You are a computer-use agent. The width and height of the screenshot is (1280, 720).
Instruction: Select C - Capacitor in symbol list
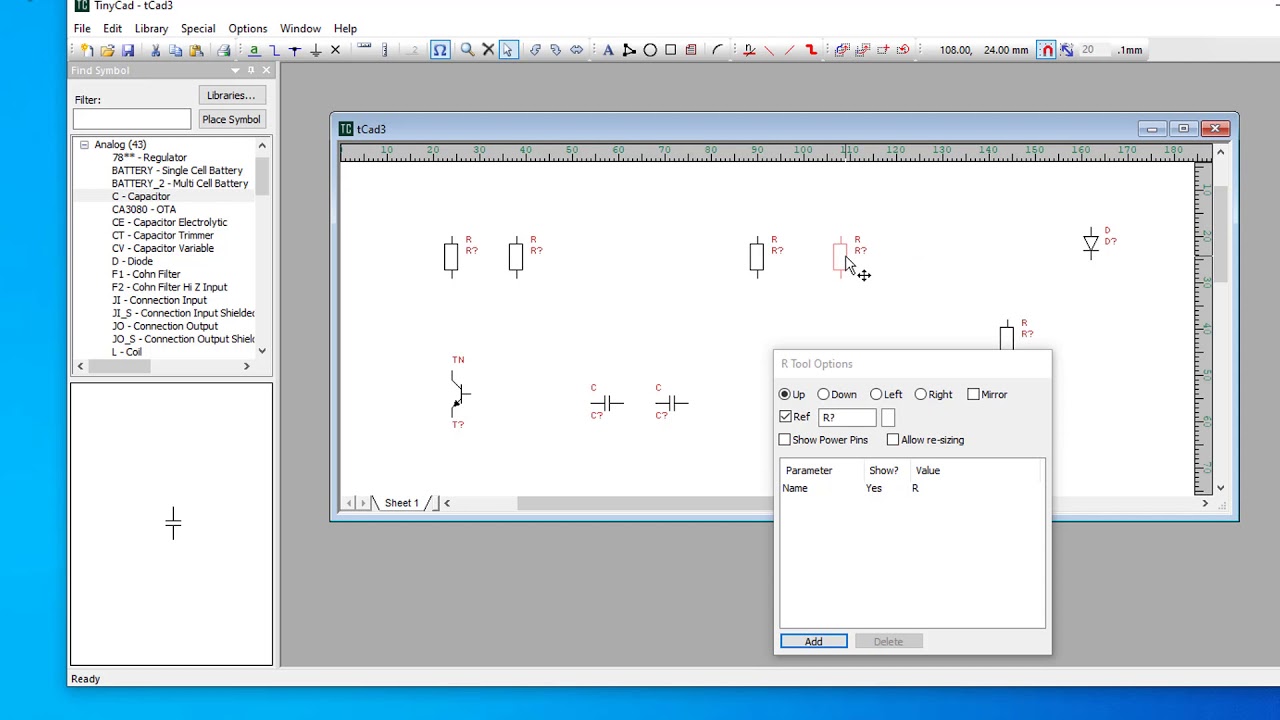point(141,197)
